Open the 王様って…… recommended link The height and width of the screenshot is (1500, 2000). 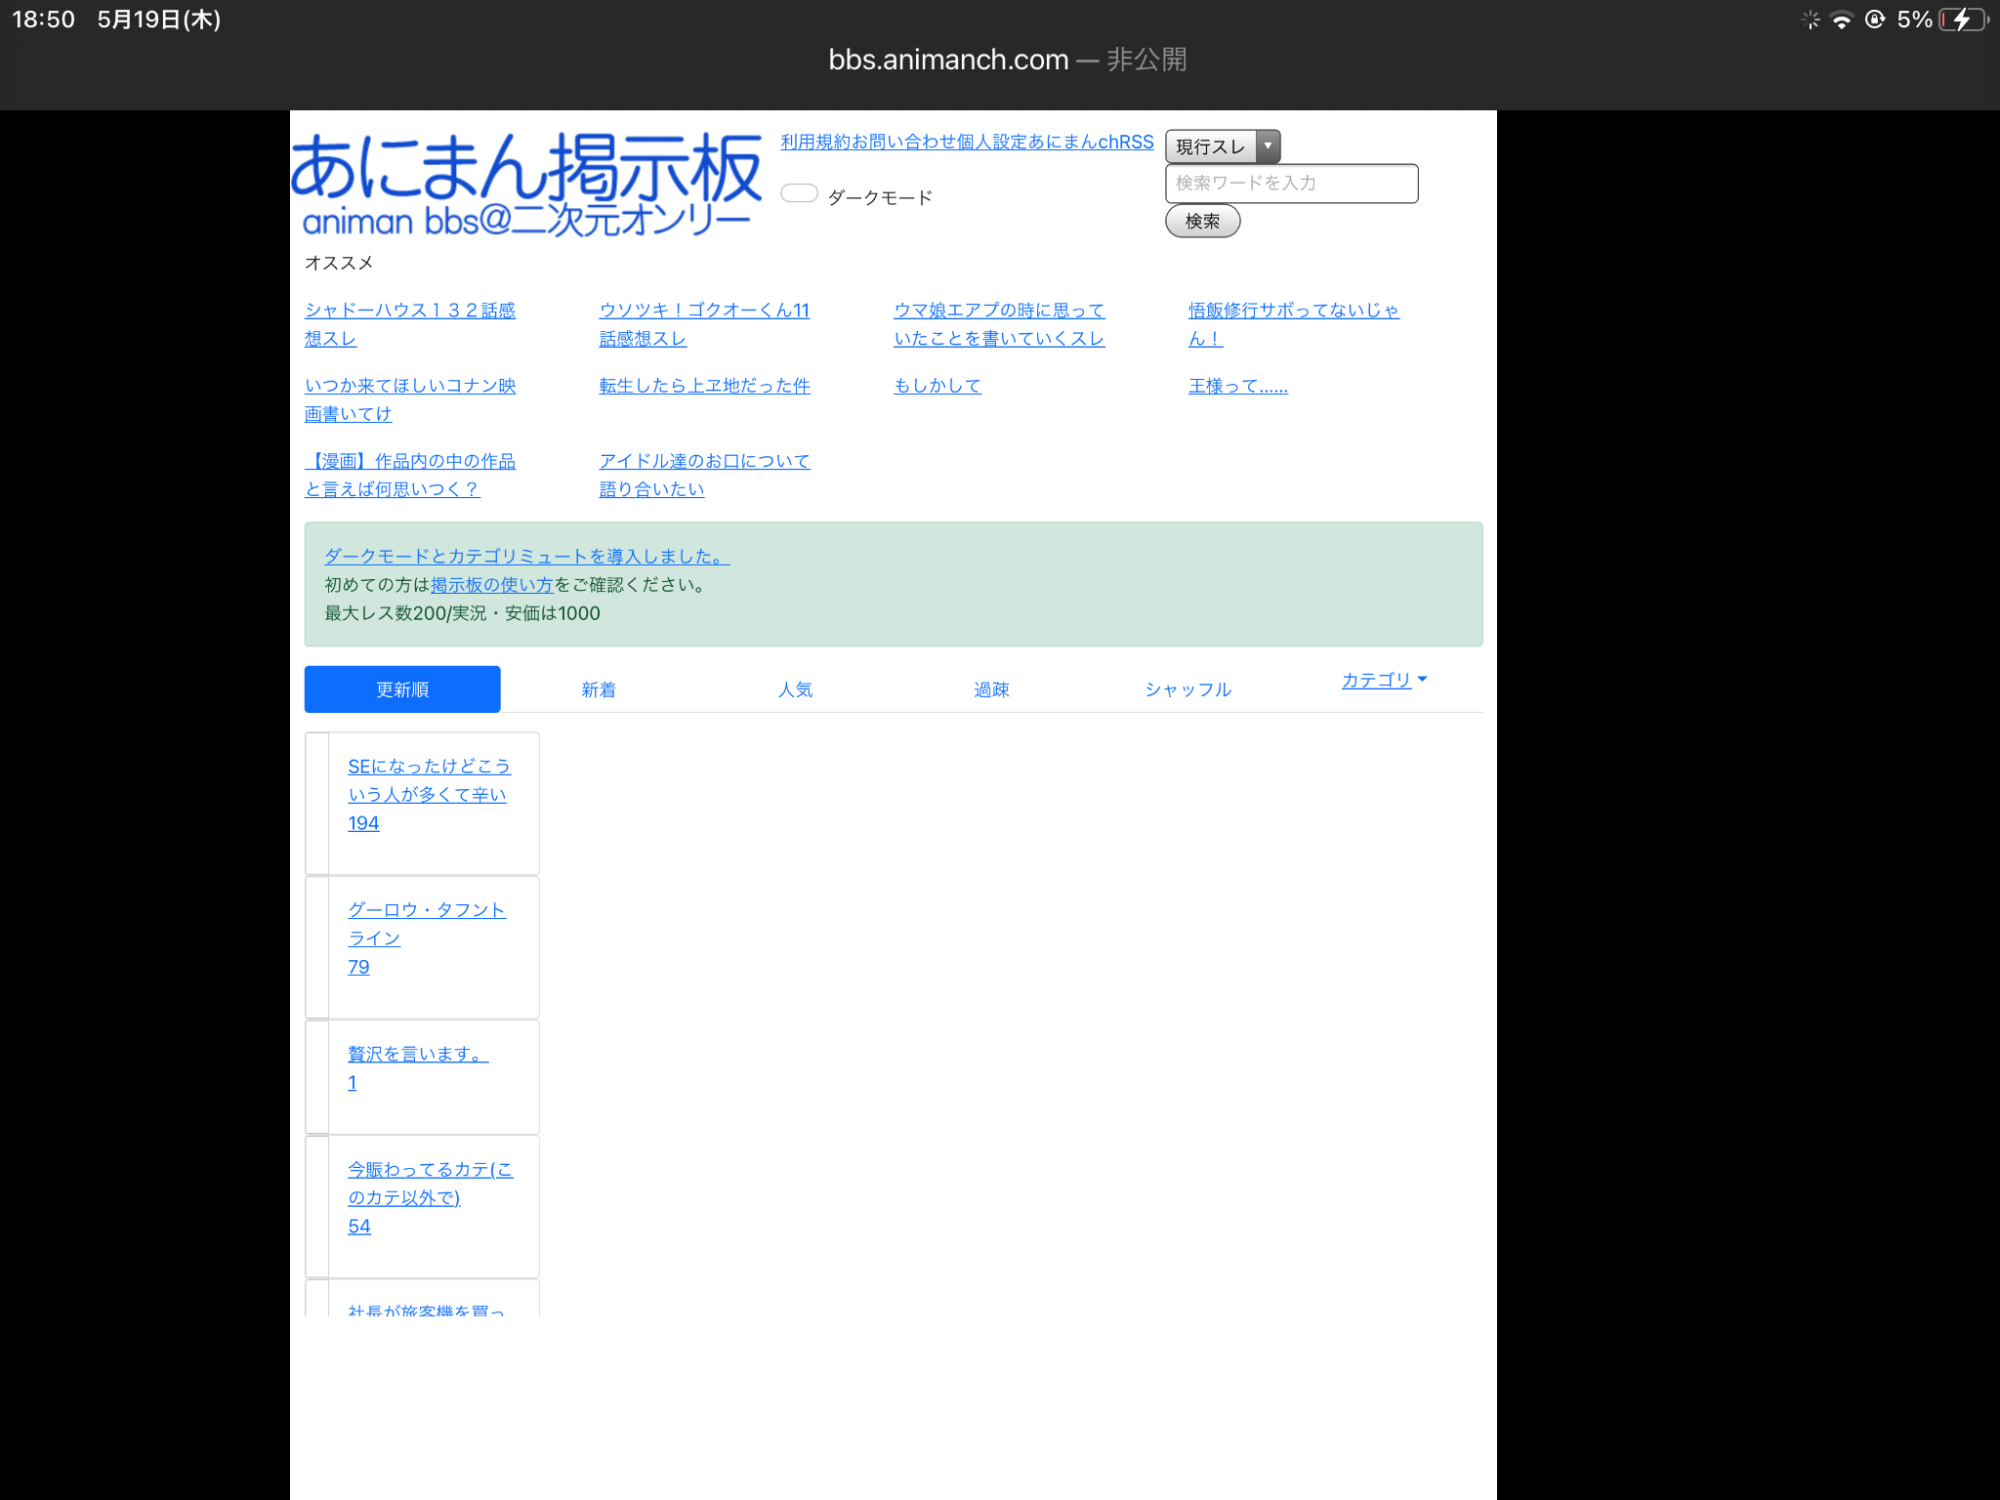click(x=1238, y=385)
